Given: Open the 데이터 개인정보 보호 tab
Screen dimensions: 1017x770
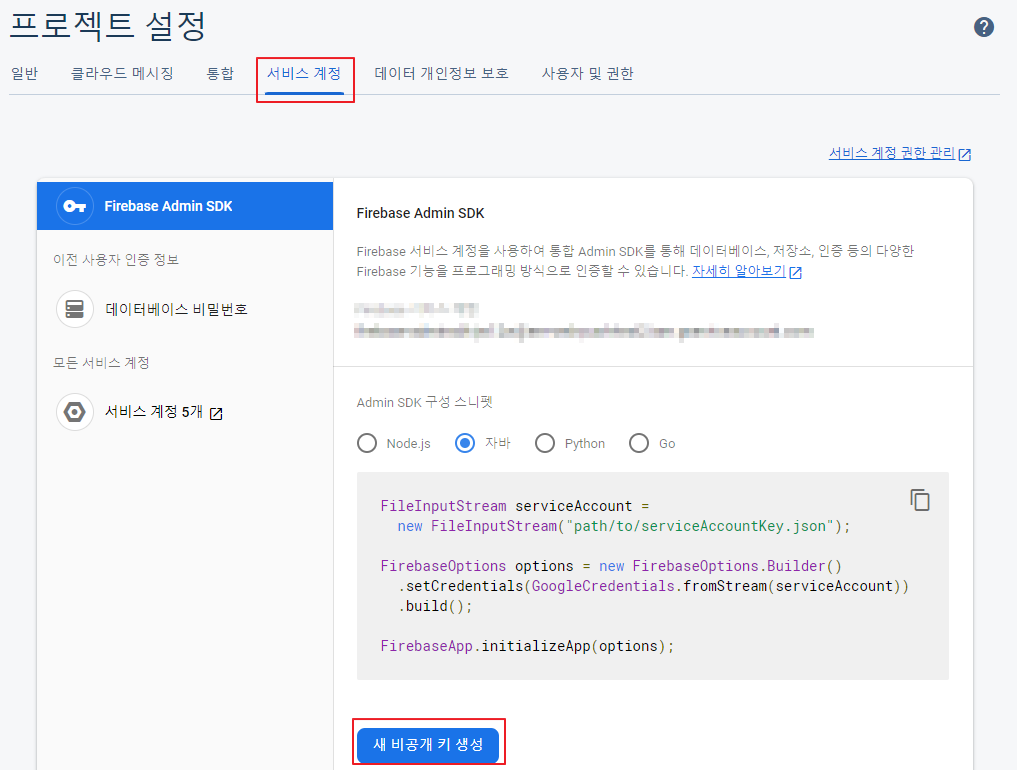Looking at the screenshot, I should pos(439,73).
